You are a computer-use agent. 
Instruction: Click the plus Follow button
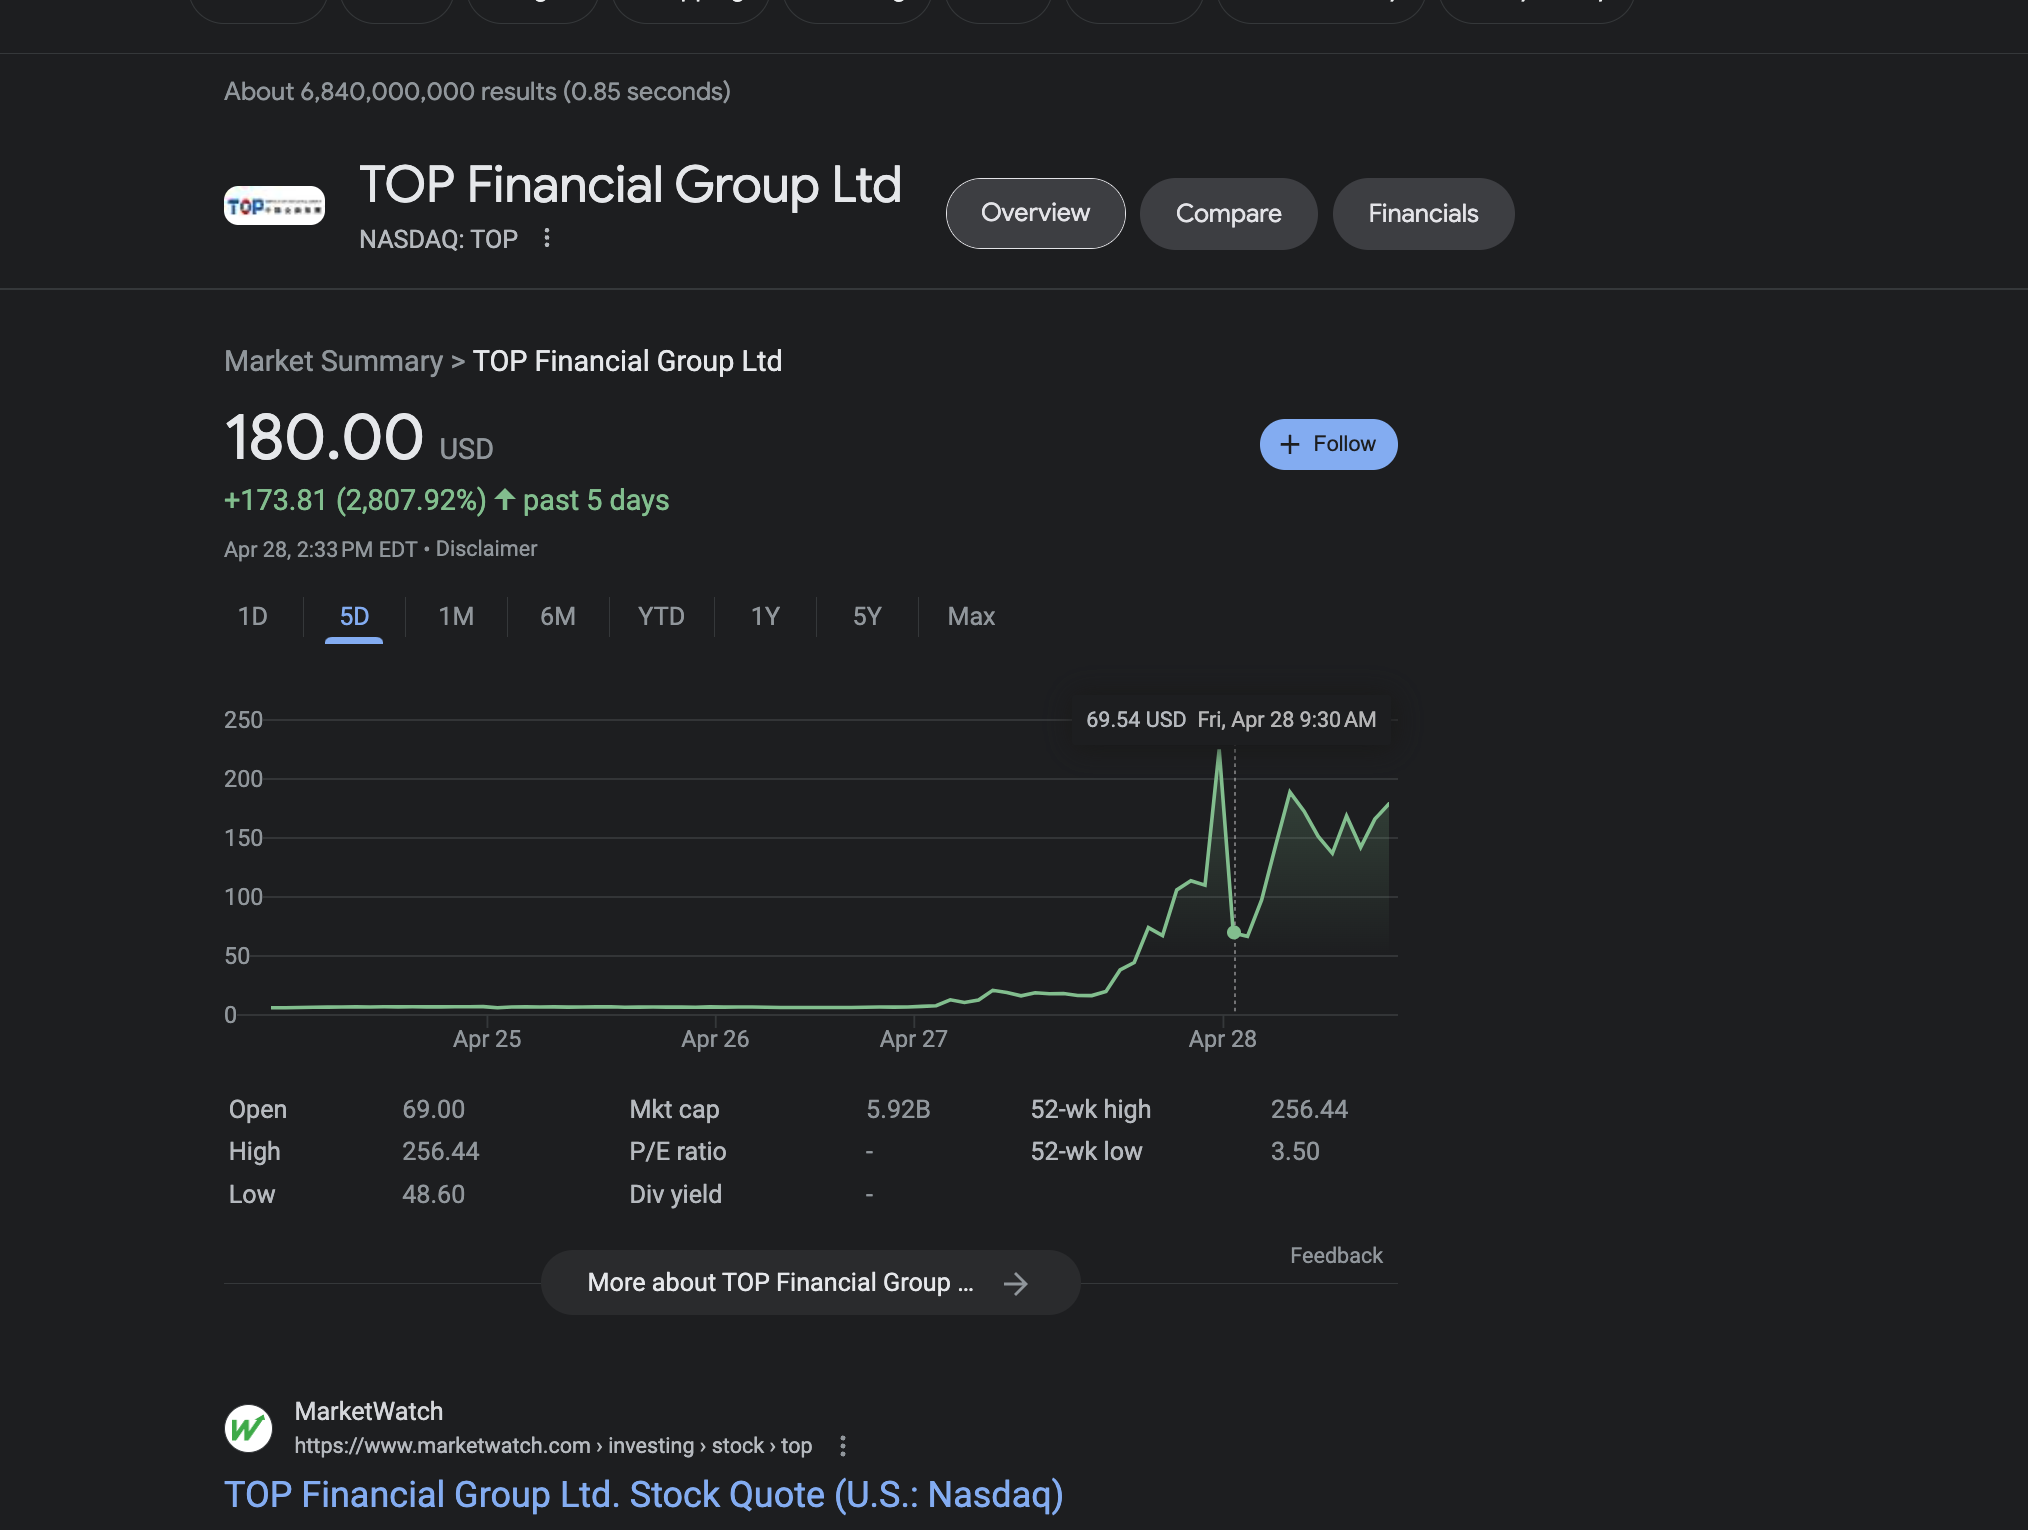click(1328, 444)
